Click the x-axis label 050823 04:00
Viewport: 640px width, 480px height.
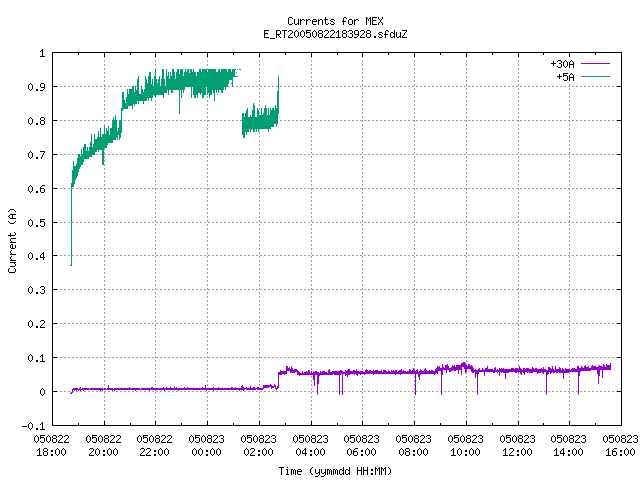(x=311, y=445)
